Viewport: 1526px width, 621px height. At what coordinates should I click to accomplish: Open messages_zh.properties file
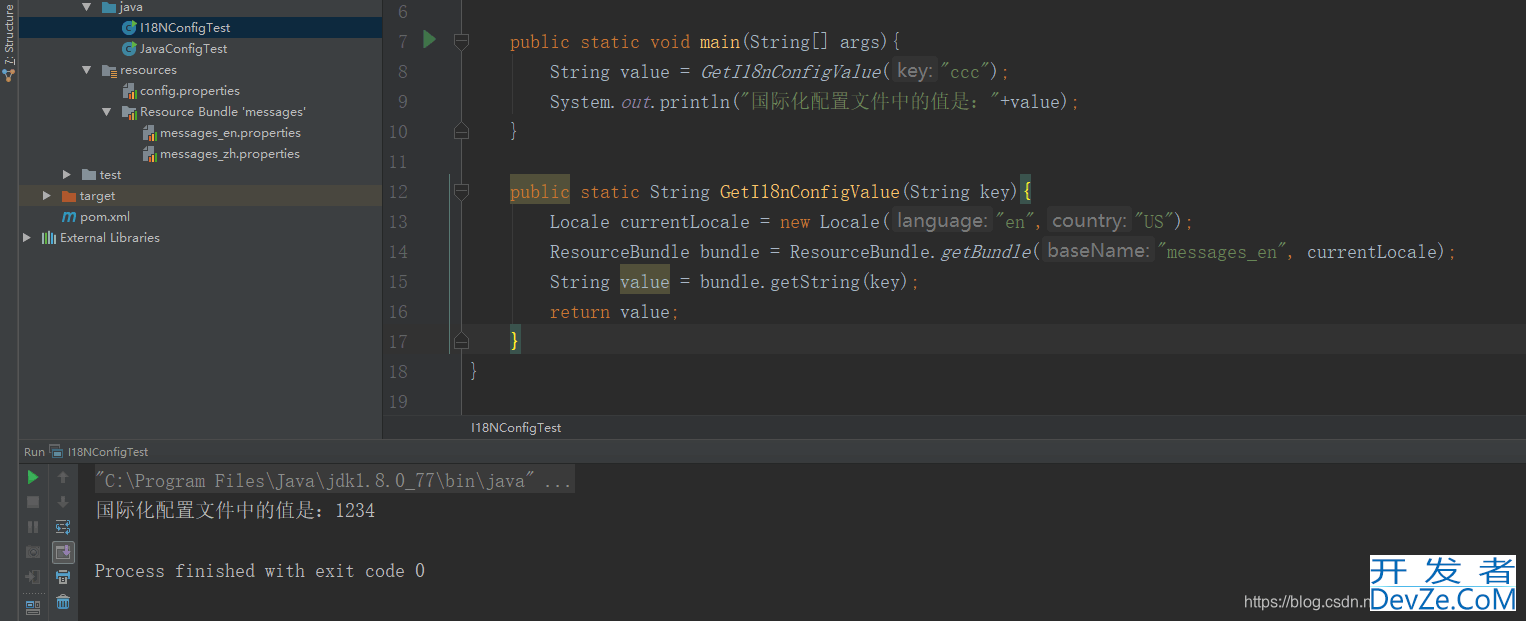coord(230,154)
